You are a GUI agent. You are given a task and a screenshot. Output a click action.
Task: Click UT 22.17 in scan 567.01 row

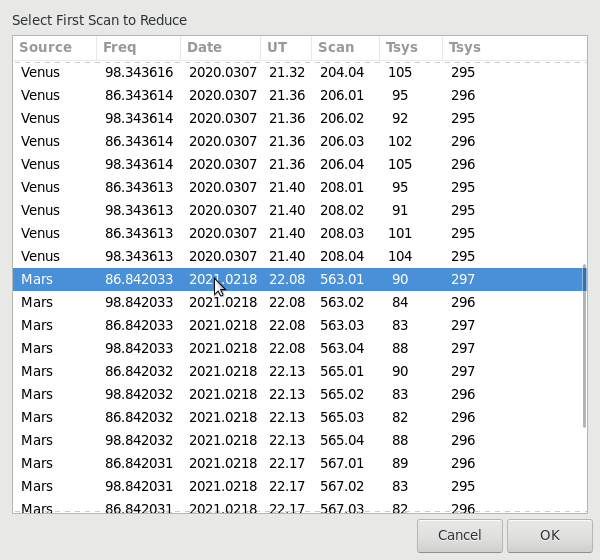[287, 463]
